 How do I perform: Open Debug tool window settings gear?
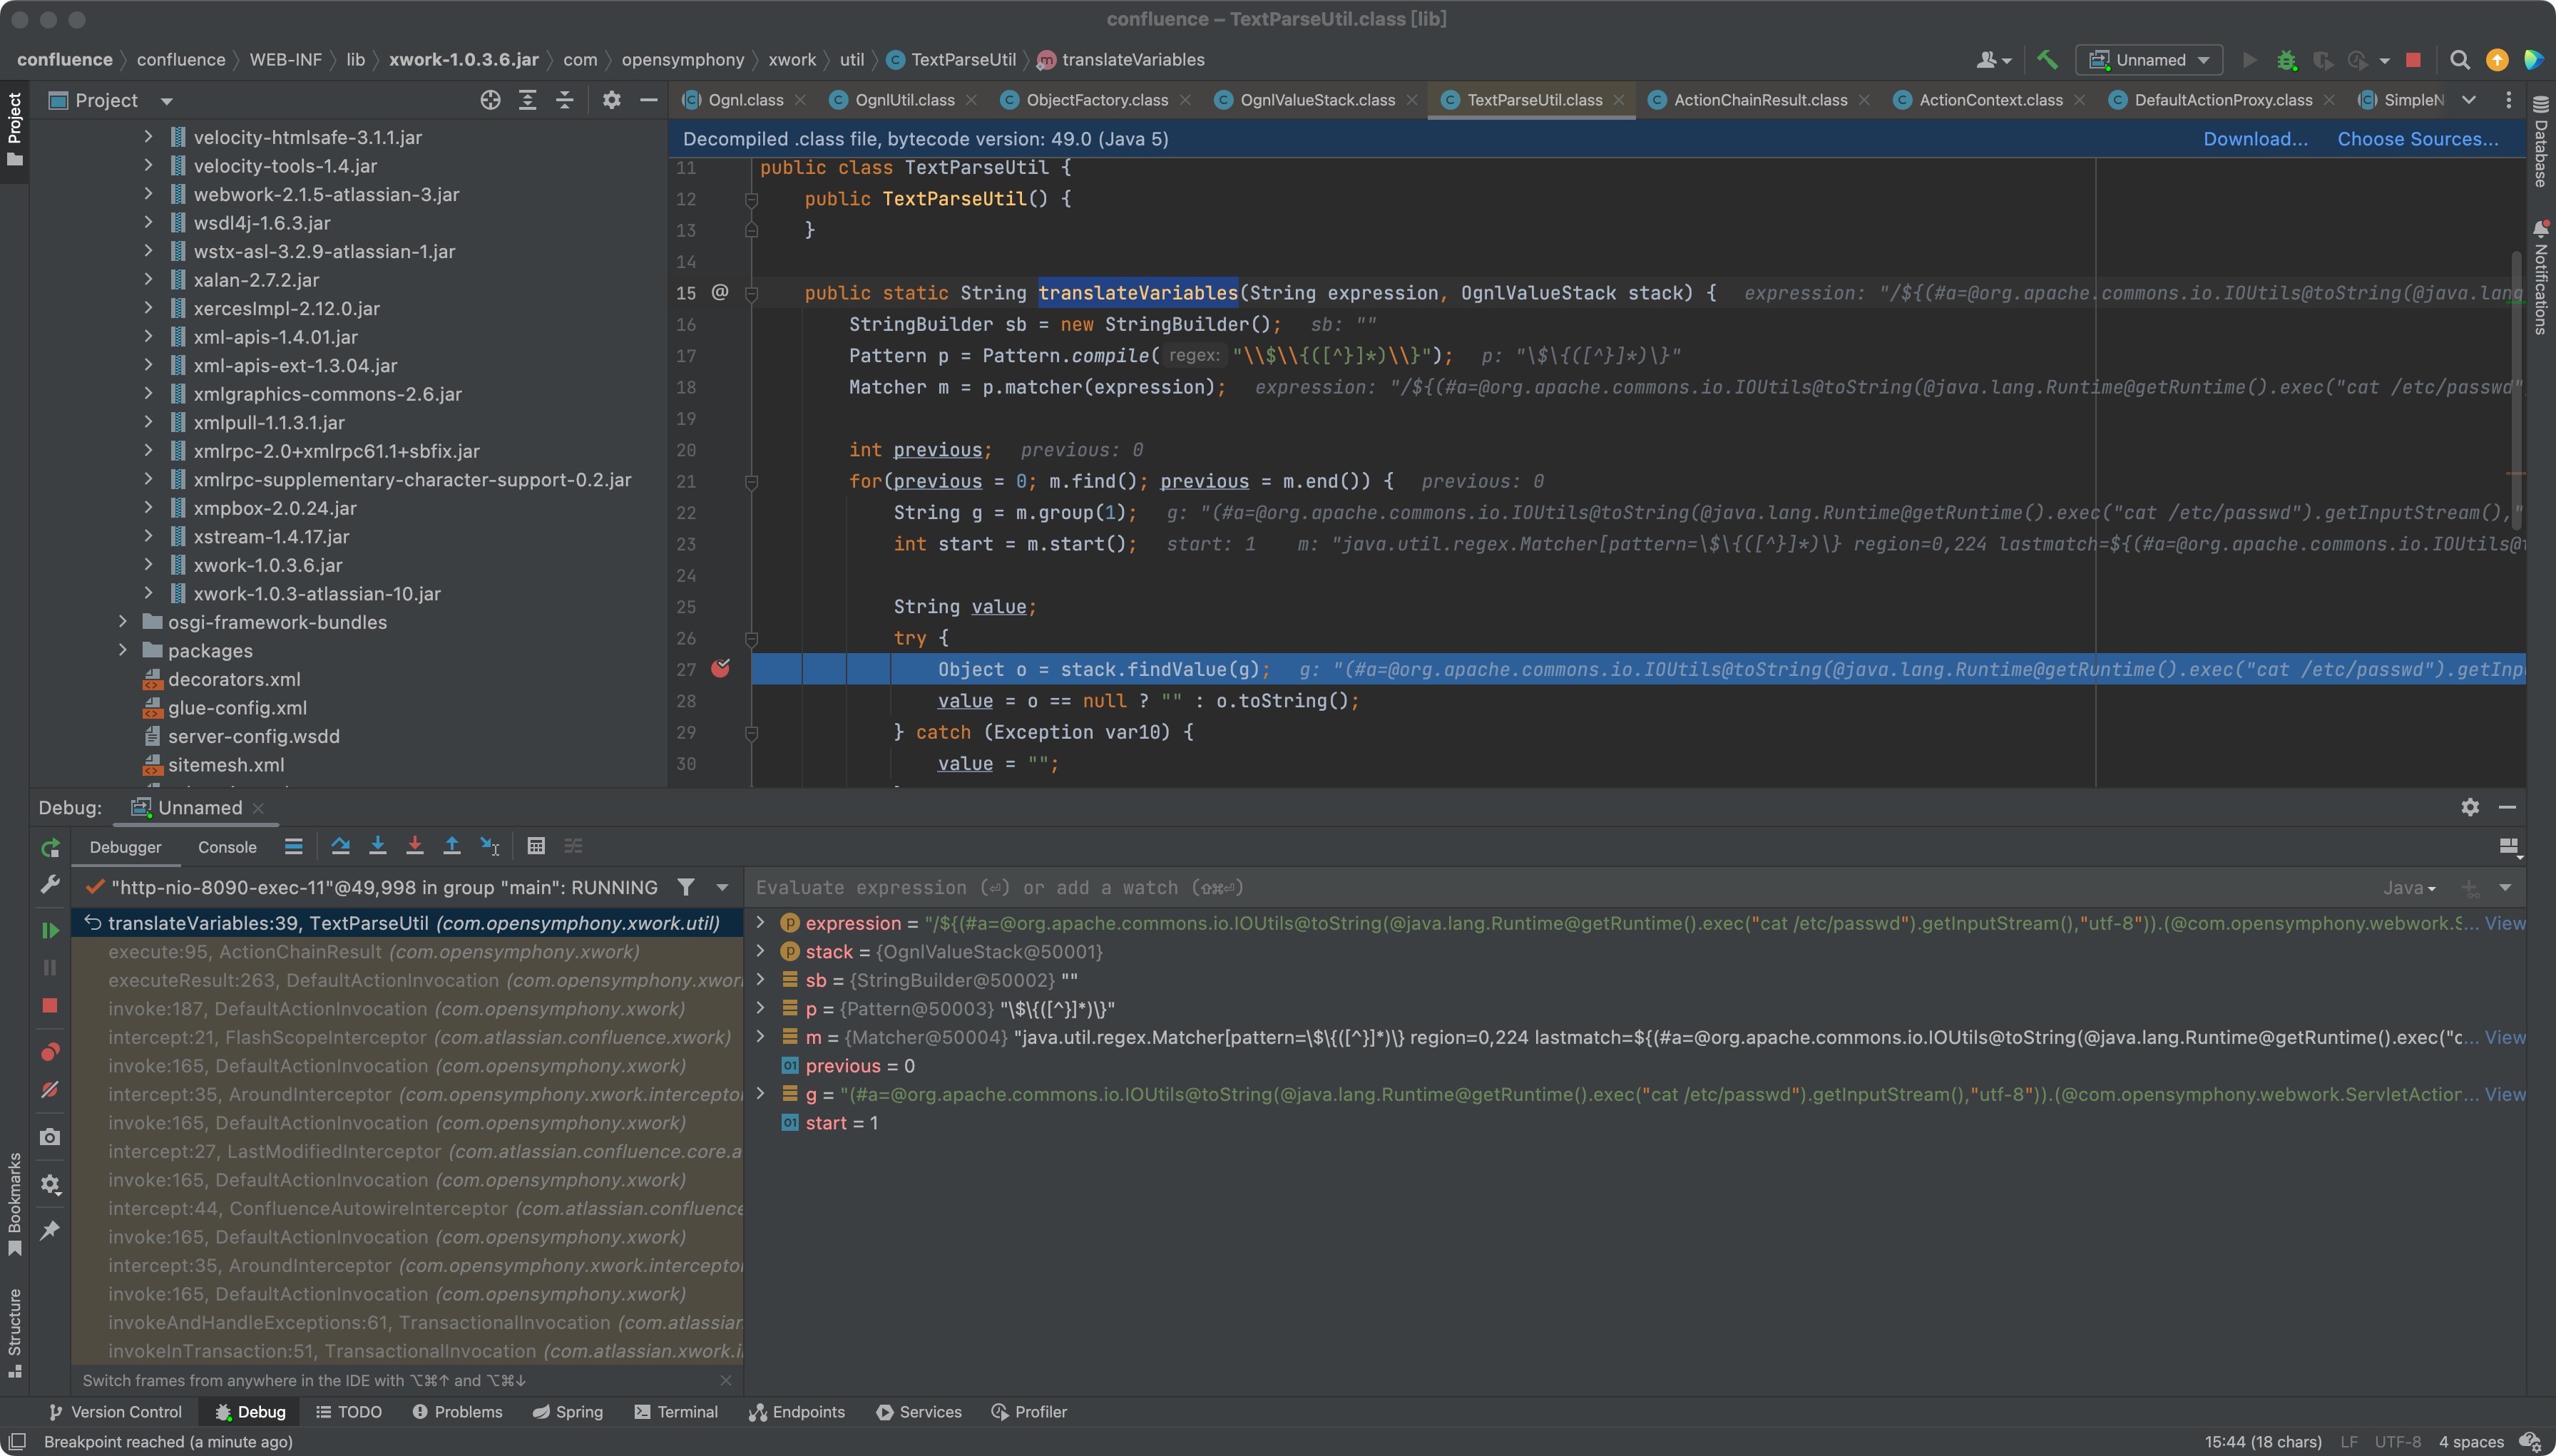coord(2470,807)
